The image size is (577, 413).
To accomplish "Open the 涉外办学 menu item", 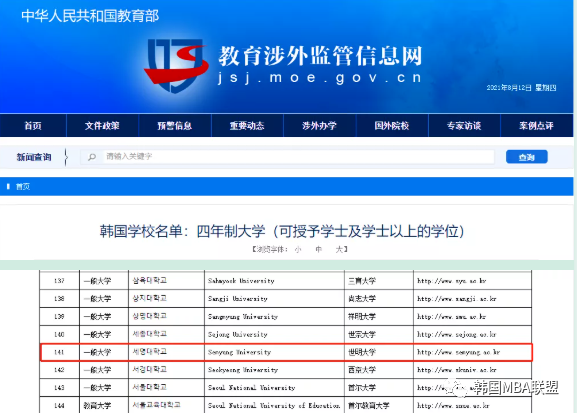I will (x=319, y=126).
